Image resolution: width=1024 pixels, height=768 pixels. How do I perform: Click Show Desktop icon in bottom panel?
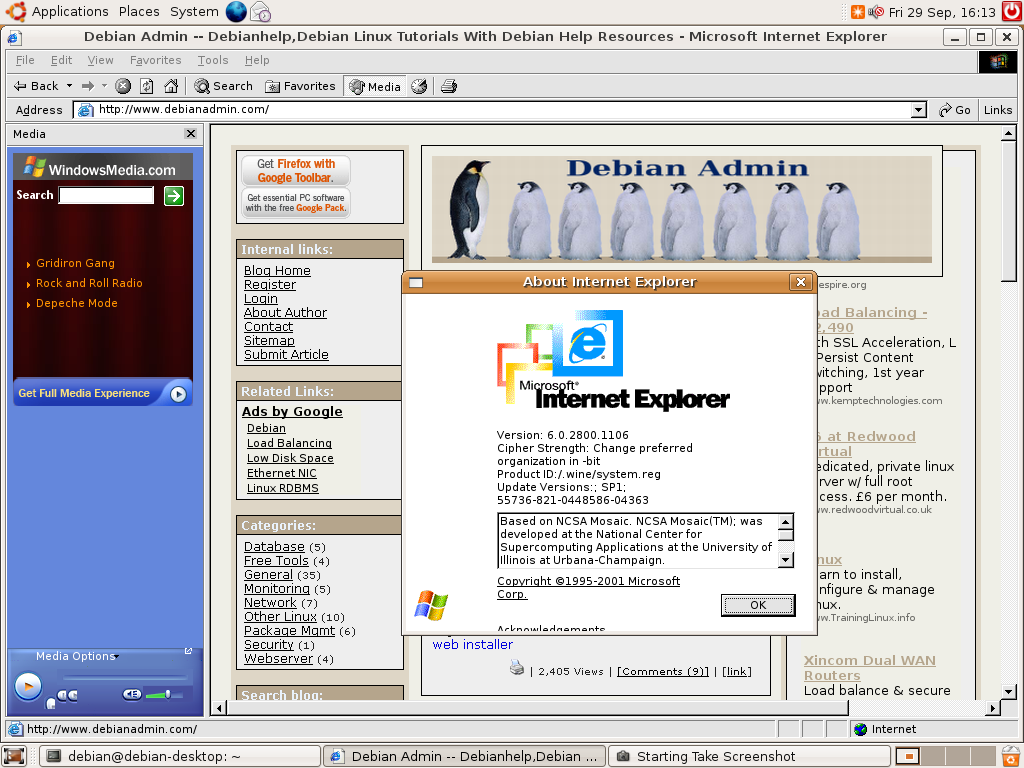point(14,756)
